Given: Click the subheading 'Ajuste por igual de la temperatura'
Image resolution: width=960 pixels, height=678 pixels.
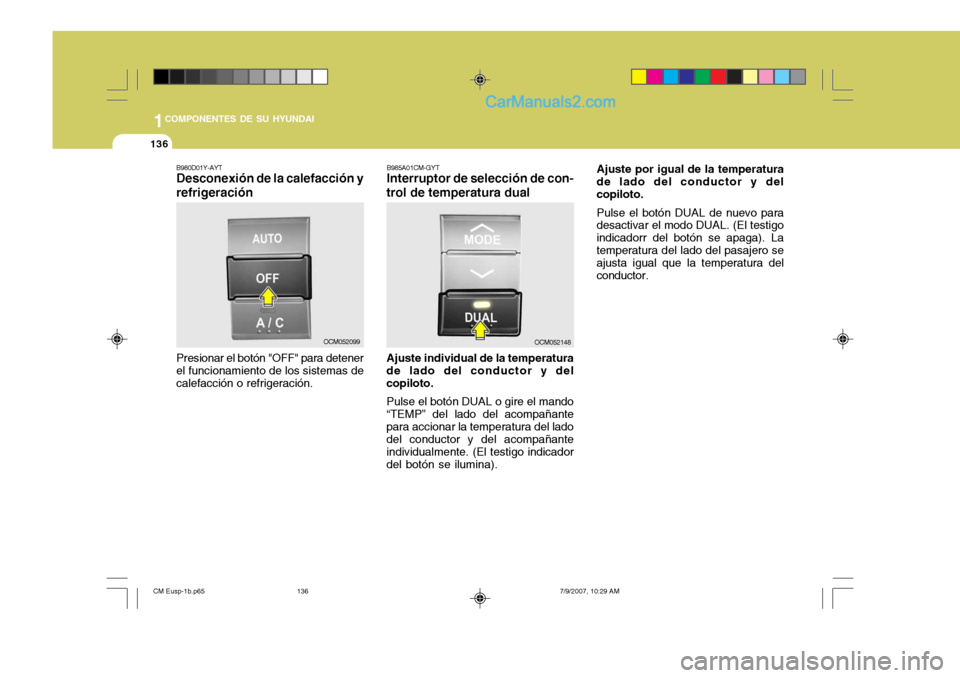Looking at the screenshot, I should (690, 181).
